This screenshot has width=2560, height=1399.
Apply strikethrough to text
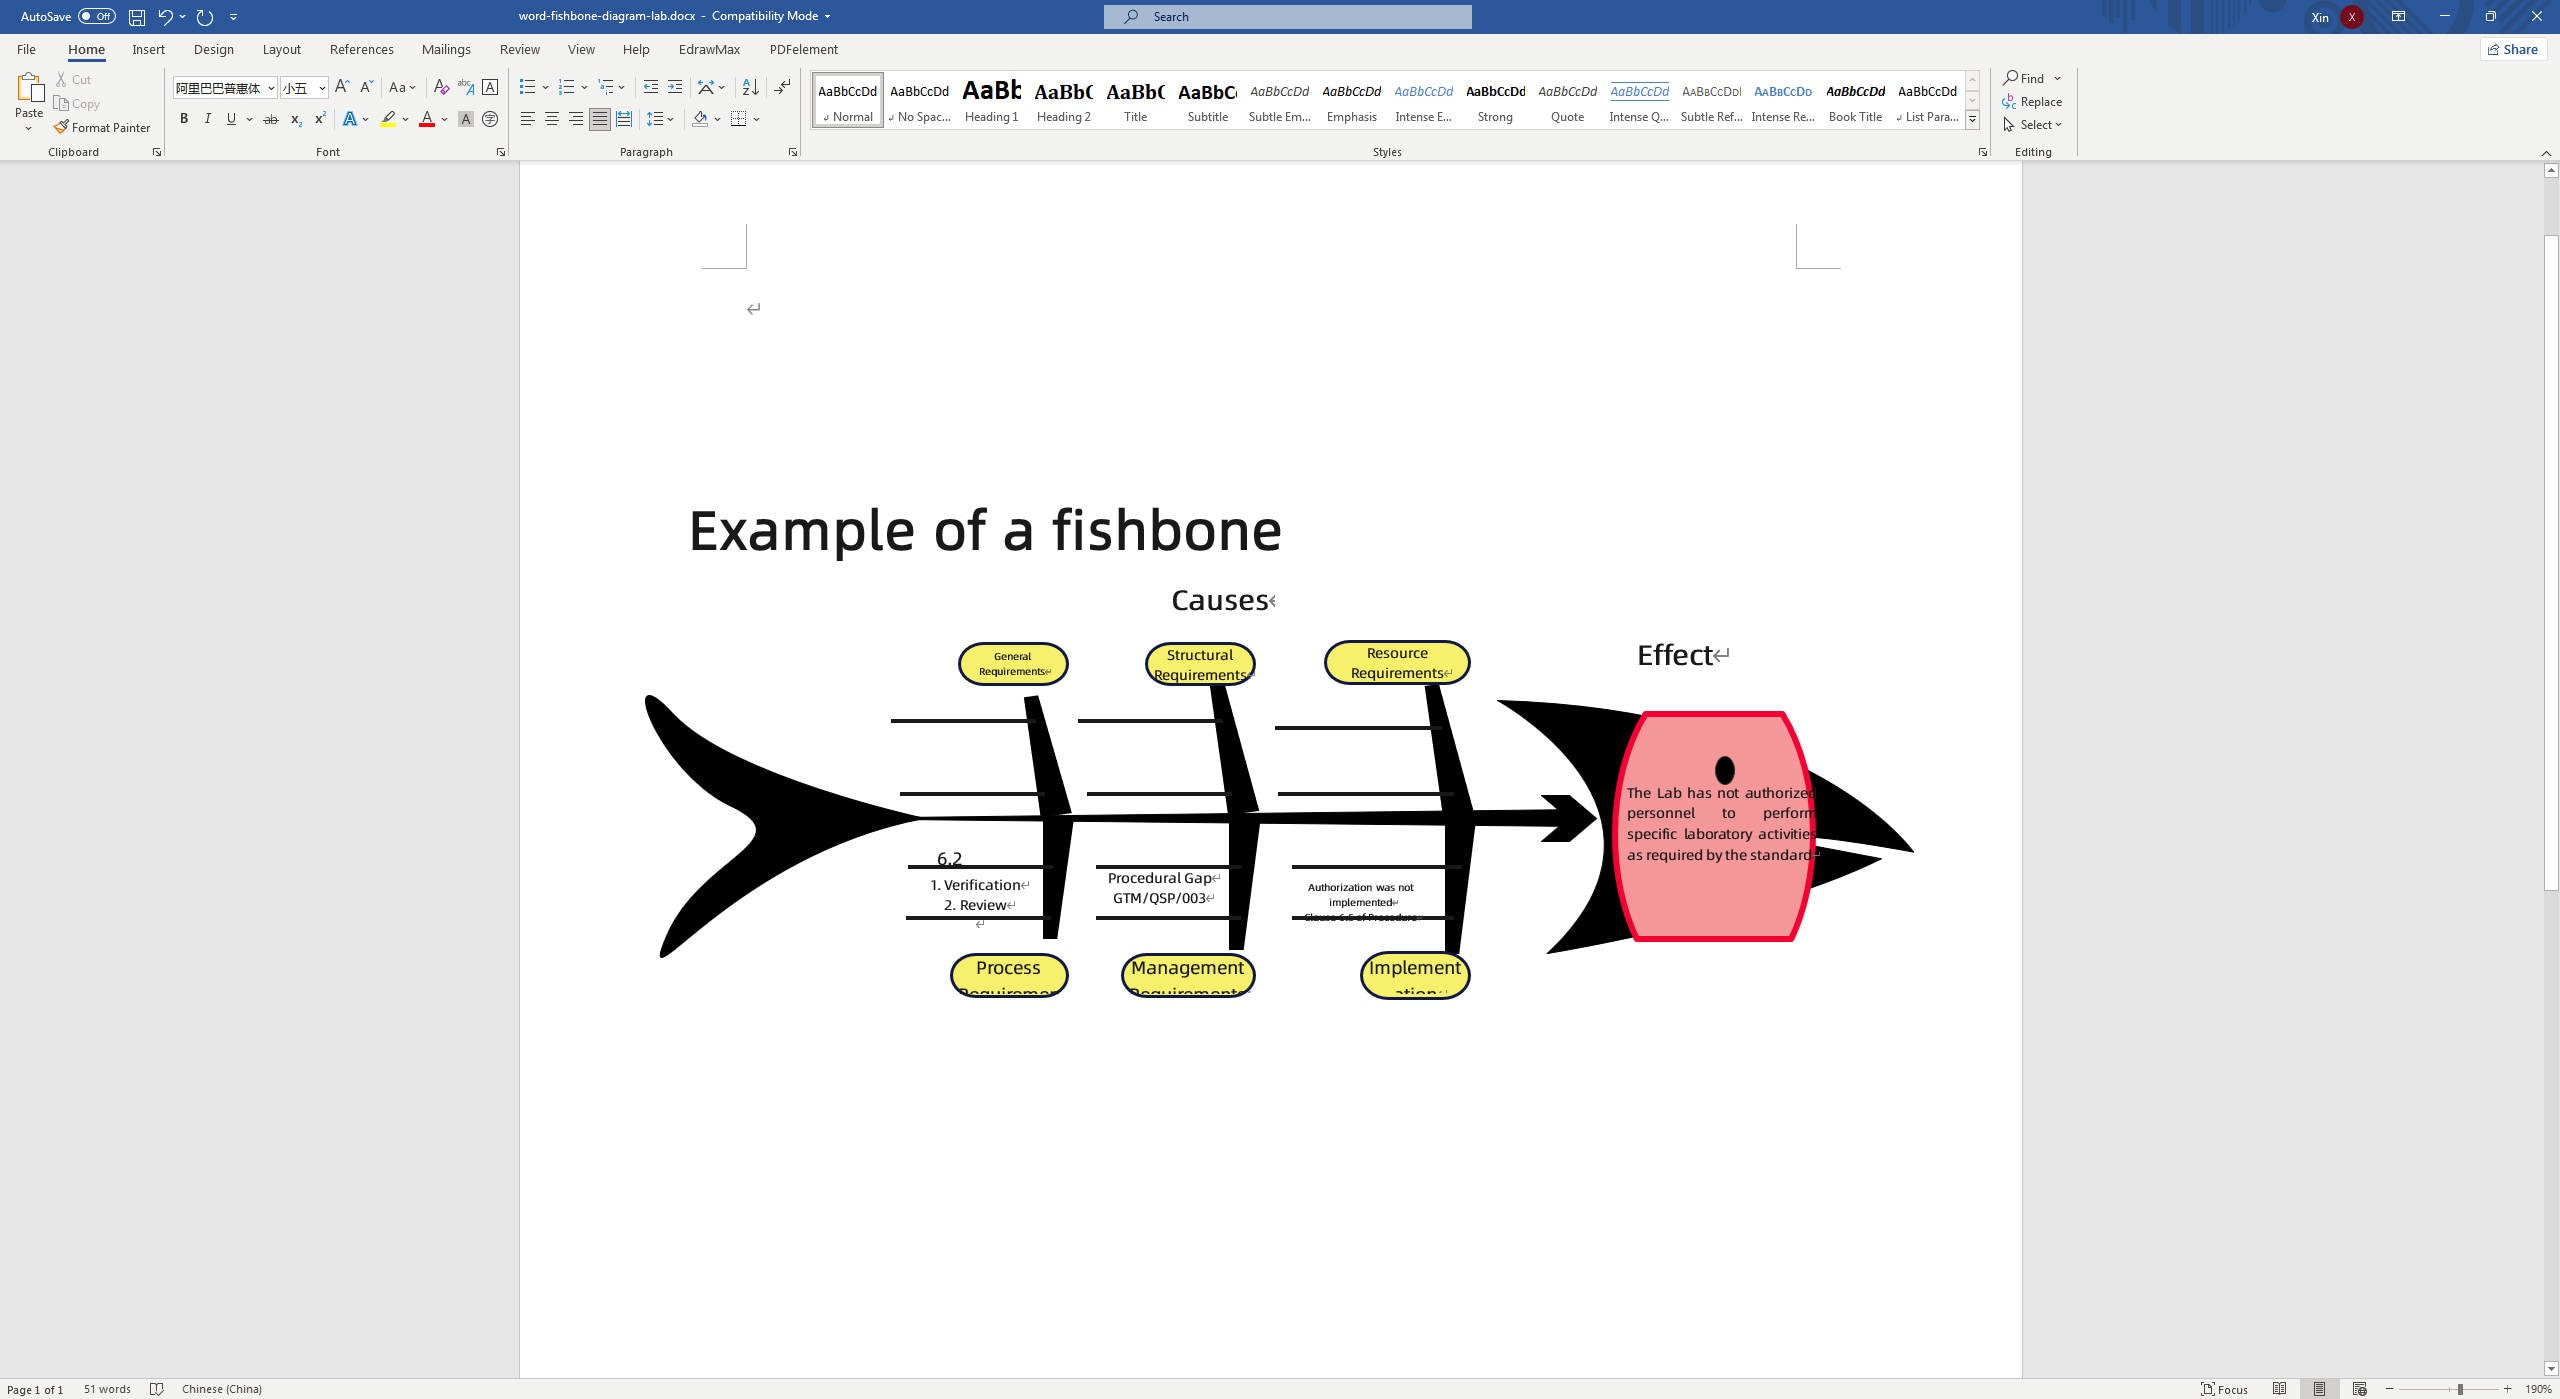(270, 119)
